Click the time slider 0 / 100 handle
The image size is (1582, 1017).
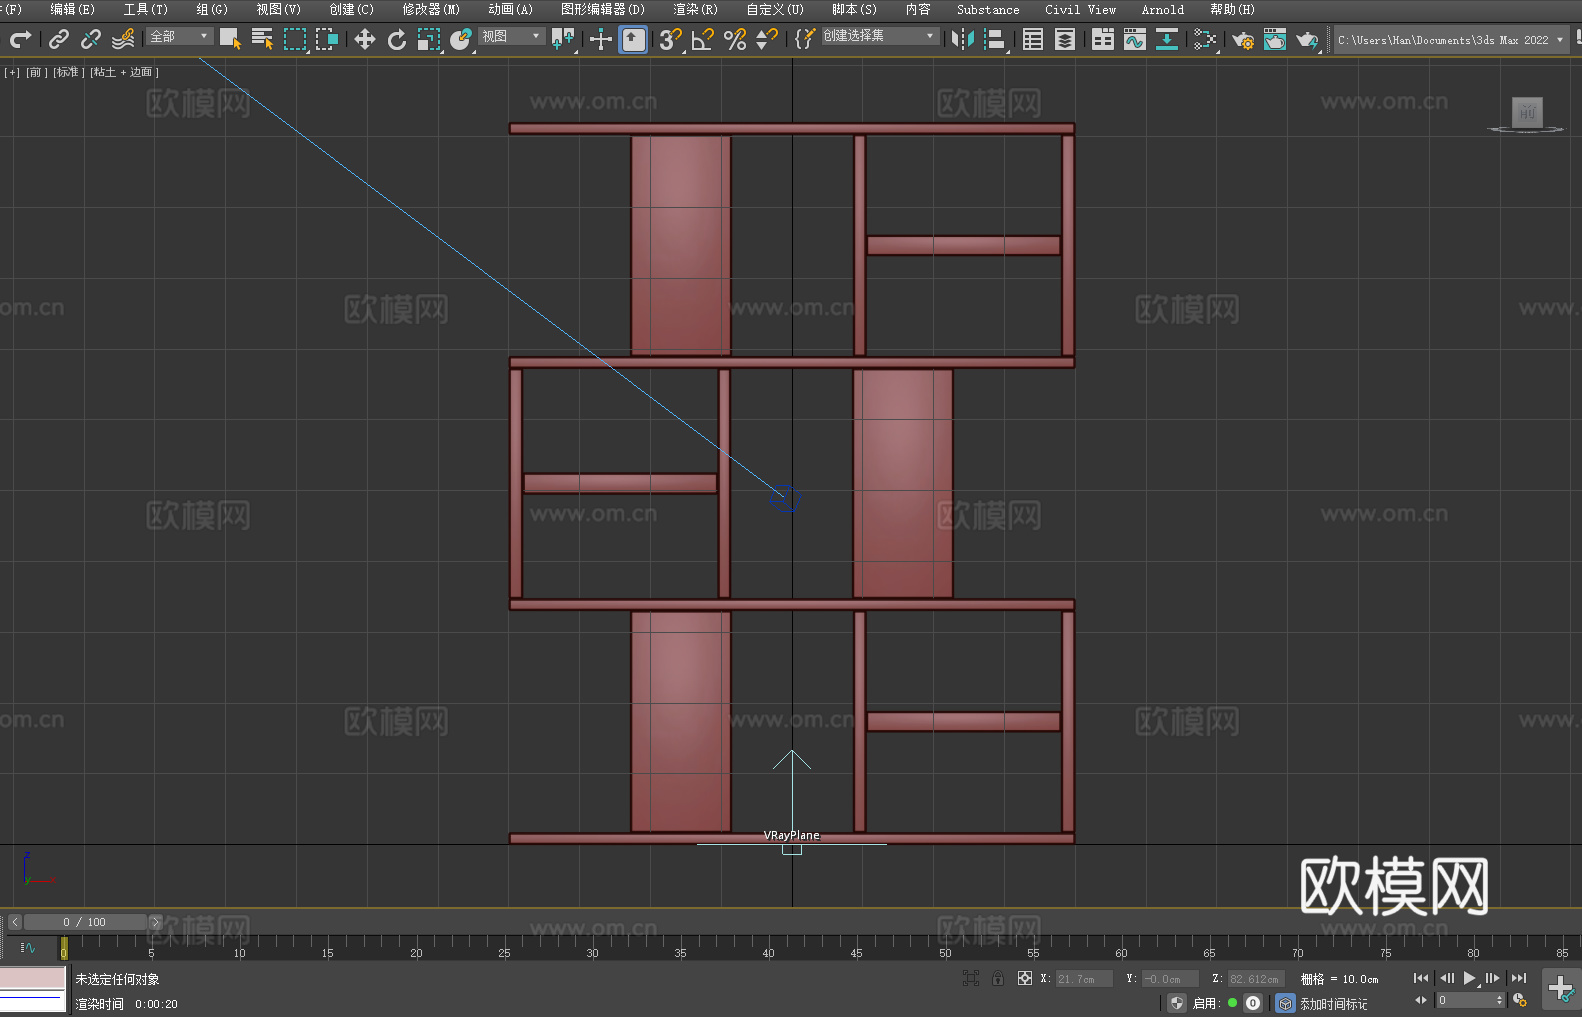point(85,922)
